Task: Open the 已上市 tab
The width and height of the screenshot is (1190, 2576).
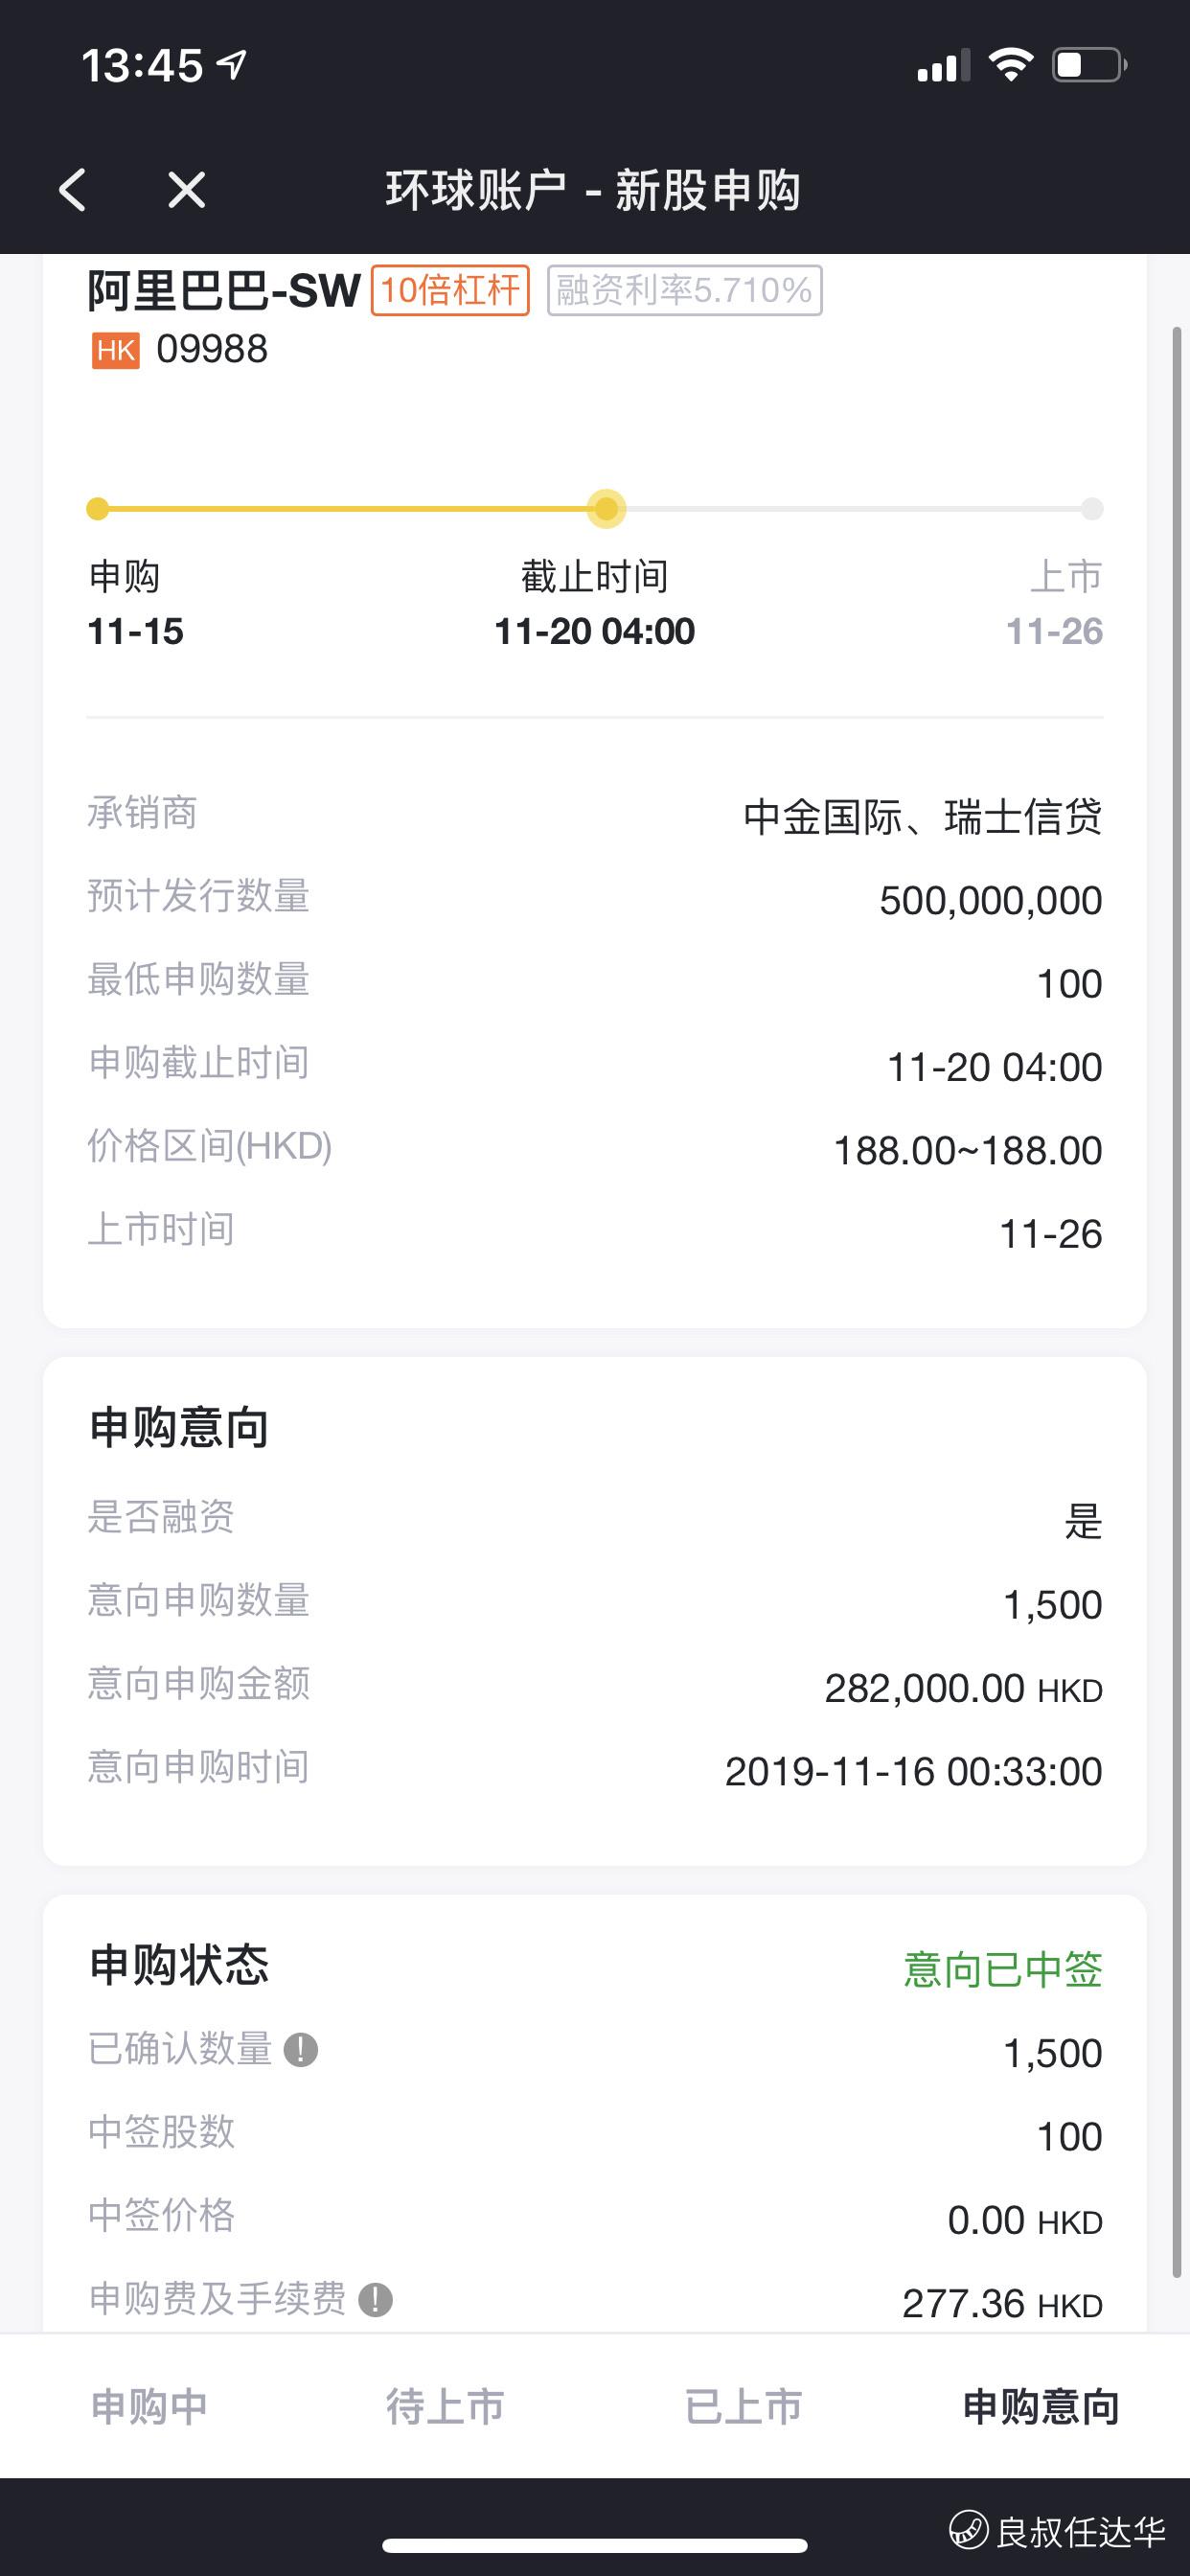Action: tap(743, 2406)
